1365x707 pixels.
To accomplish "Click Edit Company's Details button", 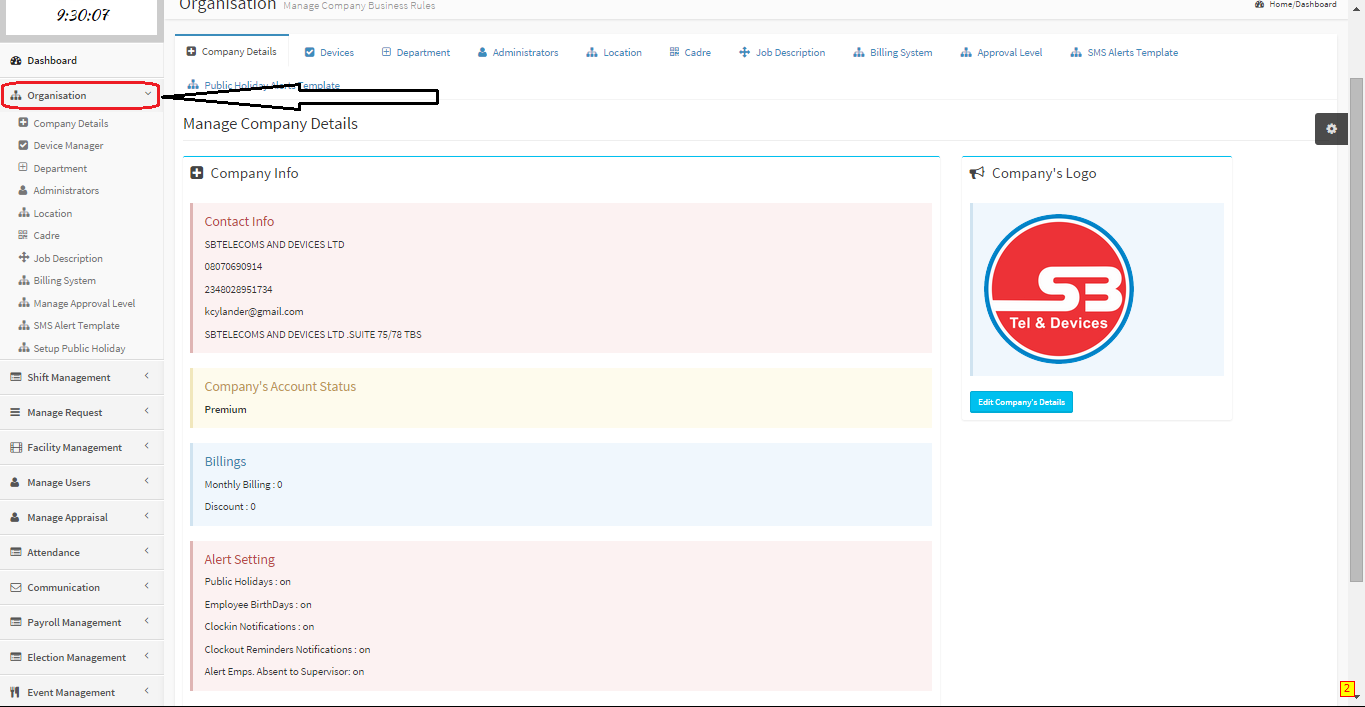I will [x=1021, y=402].
